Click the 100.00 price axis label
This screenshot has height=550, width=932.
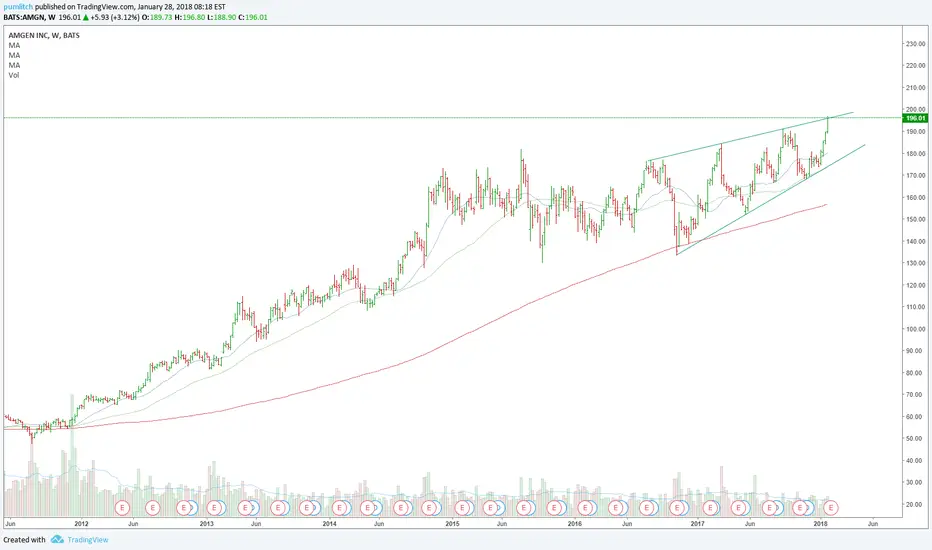click(x=916, y=329)
